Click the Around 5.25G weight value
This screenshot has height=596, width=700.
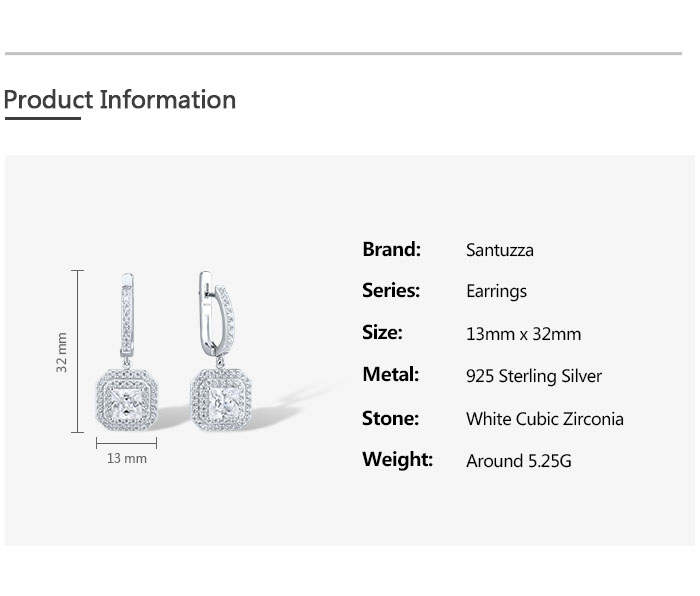pos(519,461)
